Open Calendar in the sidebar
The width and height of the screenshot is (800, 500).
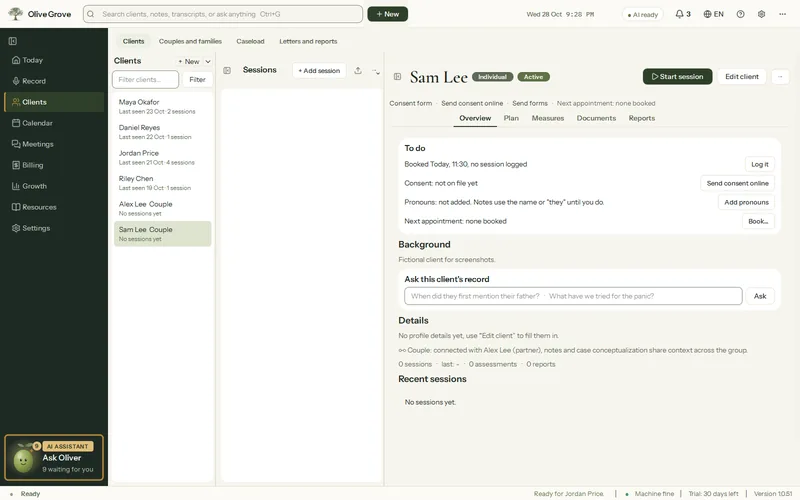(54, 123)
